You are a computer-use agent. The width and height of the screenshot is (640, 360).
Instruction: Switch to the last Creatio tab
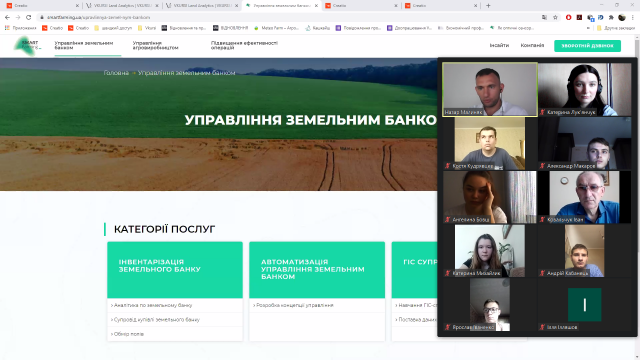(441, 6)
